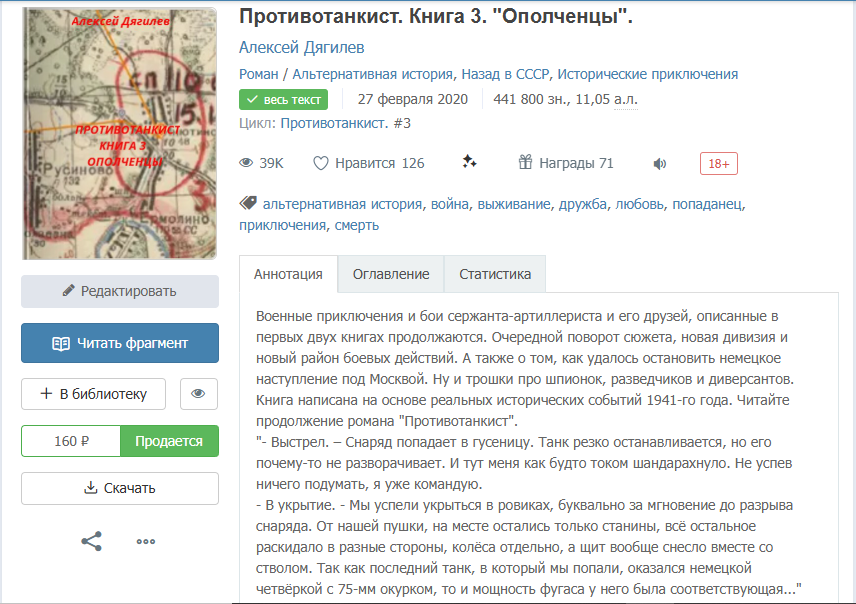
Task: Open the tag война
Action: tap(450, 204)
